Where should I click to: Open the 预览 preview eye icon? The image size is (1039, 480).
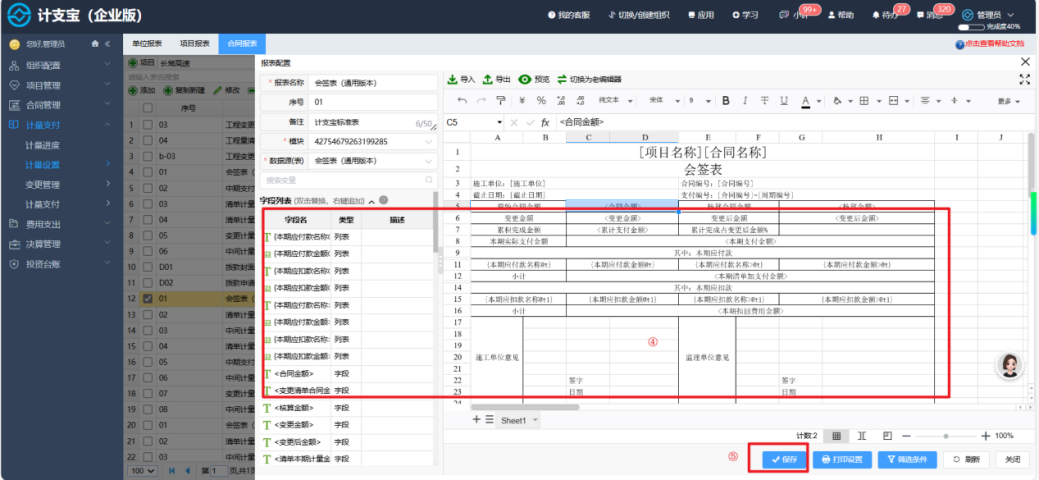(x=525, y=79)
